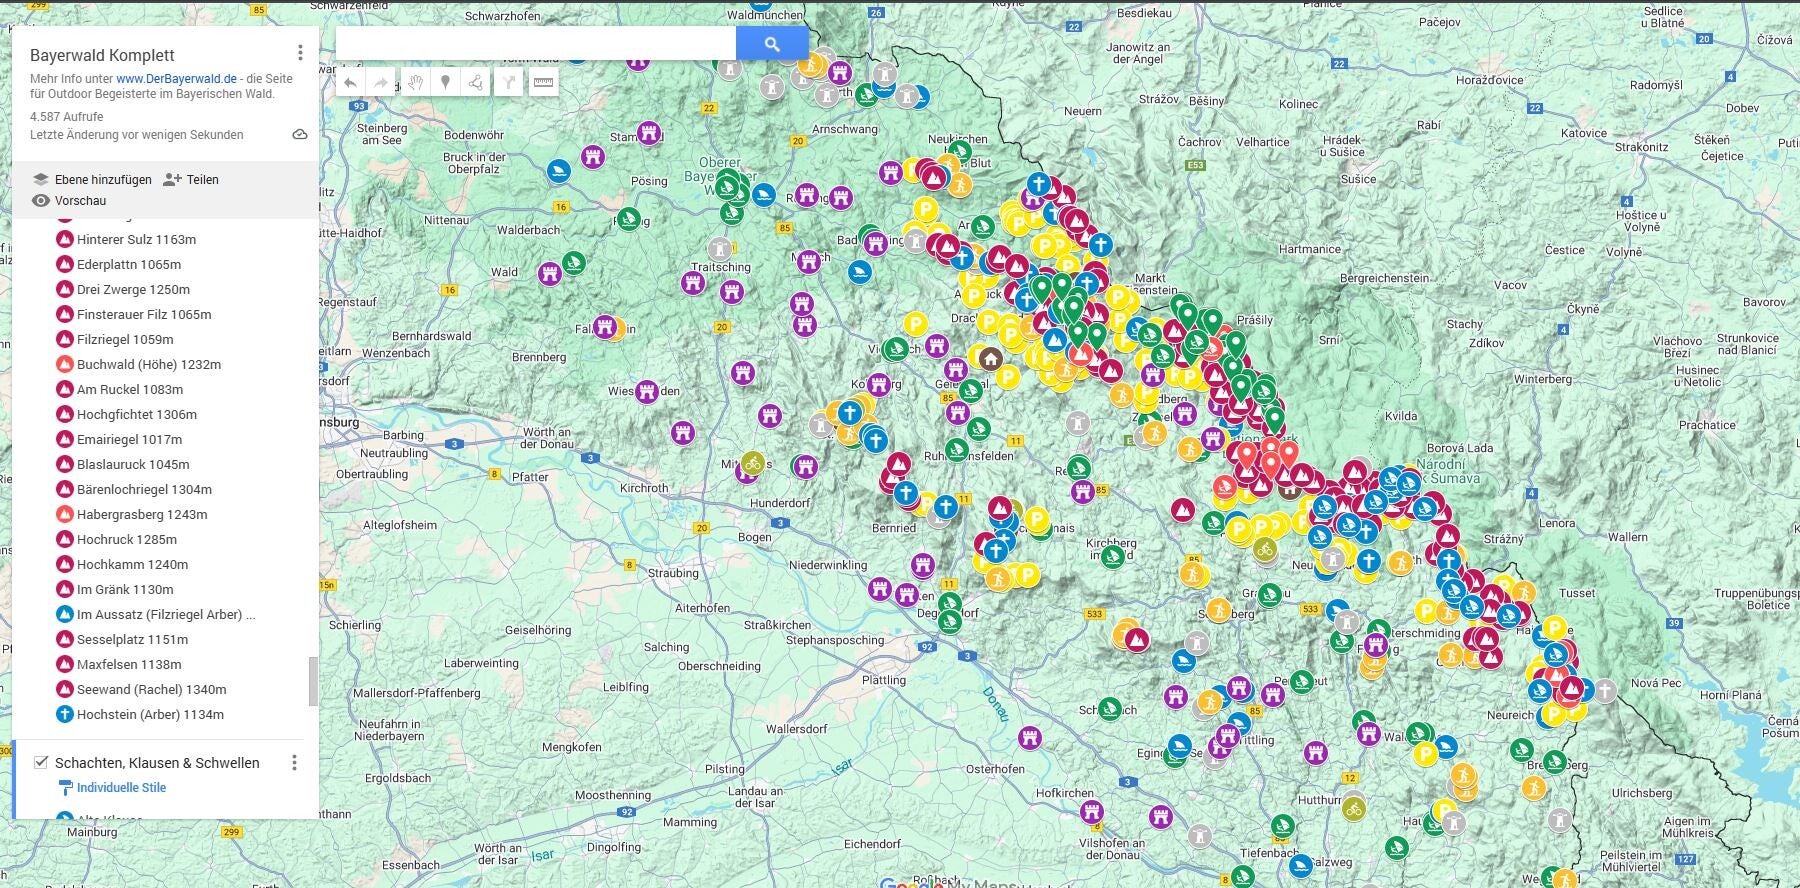
Task: Open the Bayerwald Komplett three-dot menu
Action: pos(299,53)
